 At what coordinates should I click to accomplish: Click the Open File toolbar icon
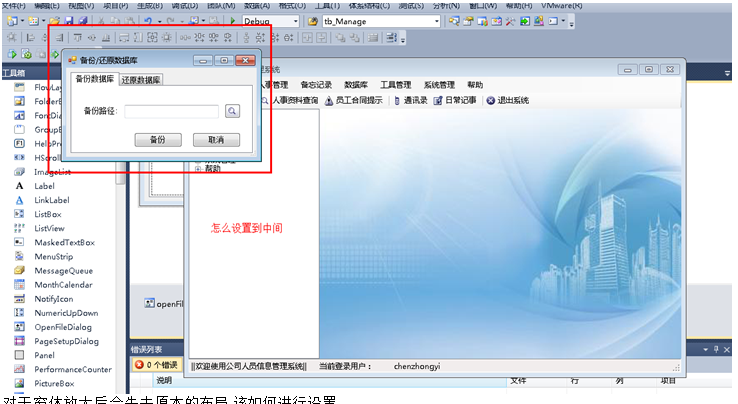point(55,21)
